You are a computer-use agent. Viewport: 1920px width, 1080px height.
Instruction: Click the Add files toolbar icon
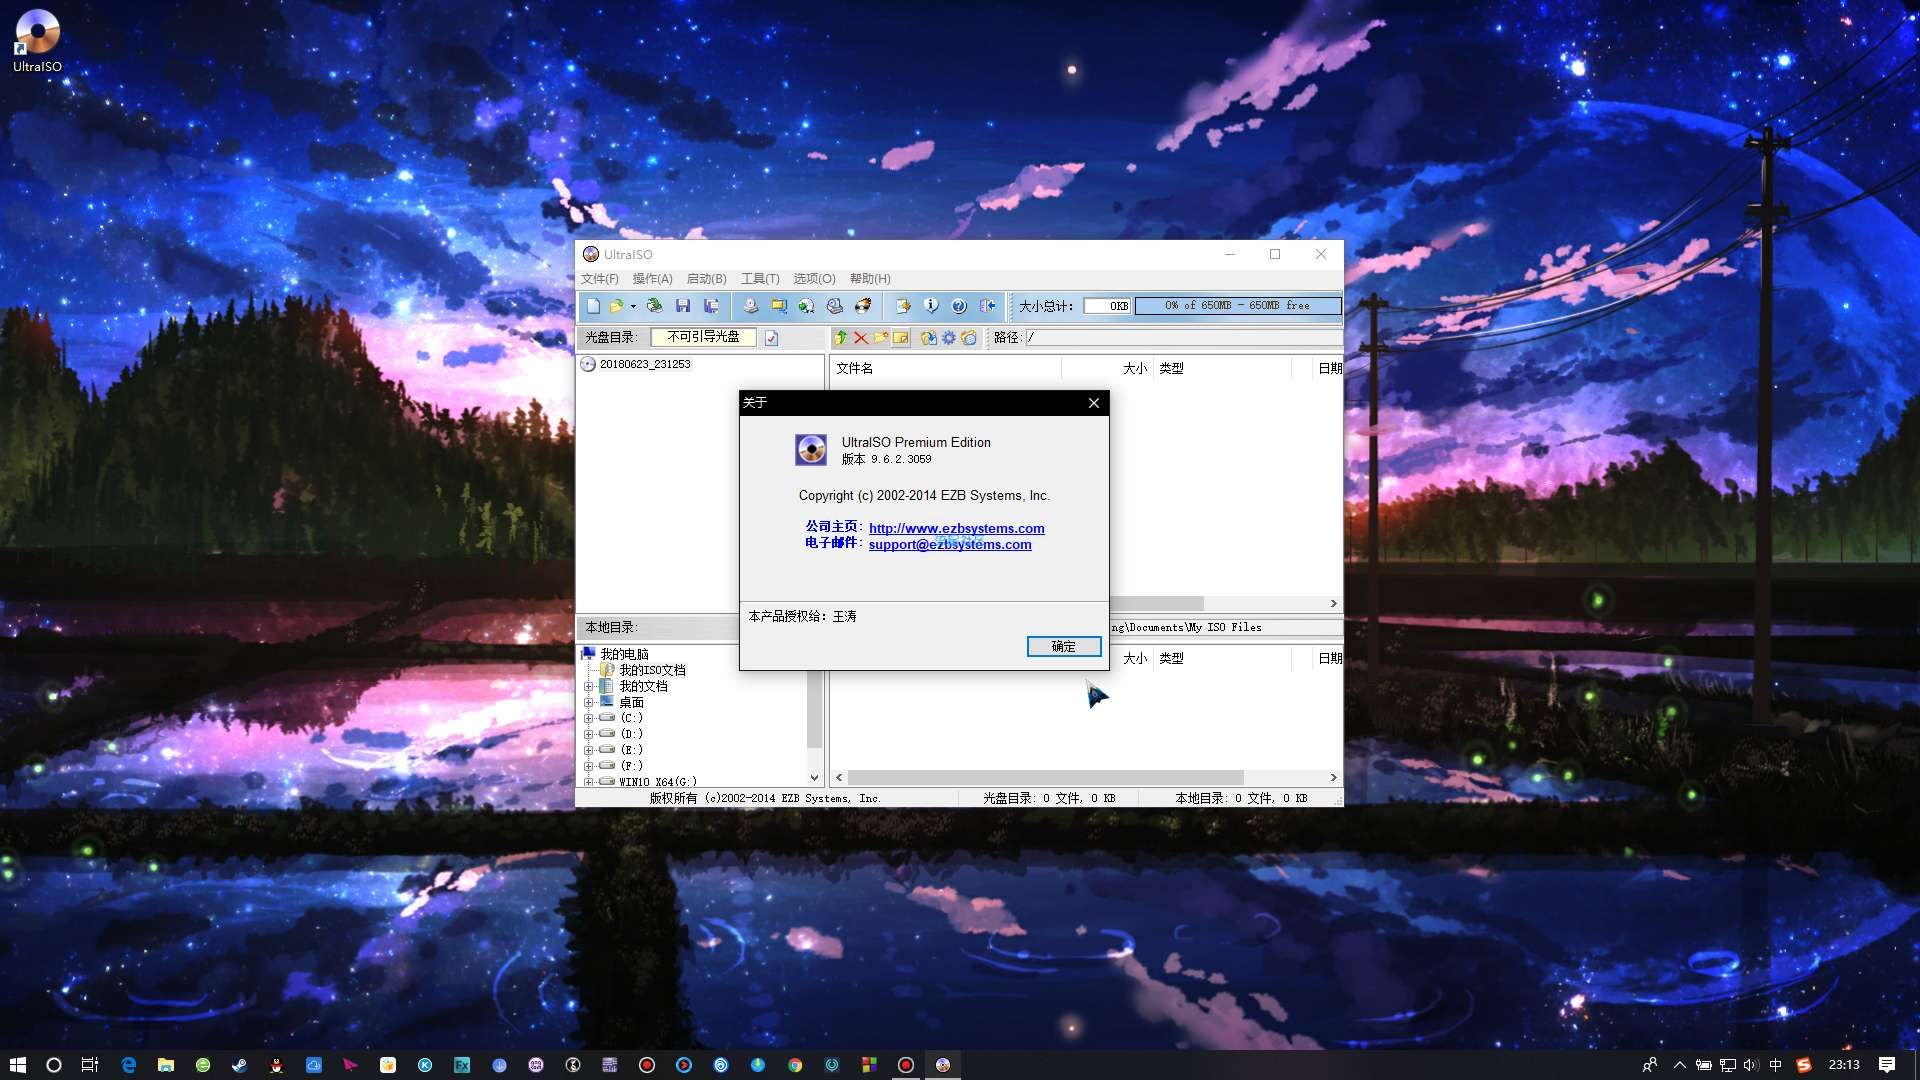click(x=903, y=306)
